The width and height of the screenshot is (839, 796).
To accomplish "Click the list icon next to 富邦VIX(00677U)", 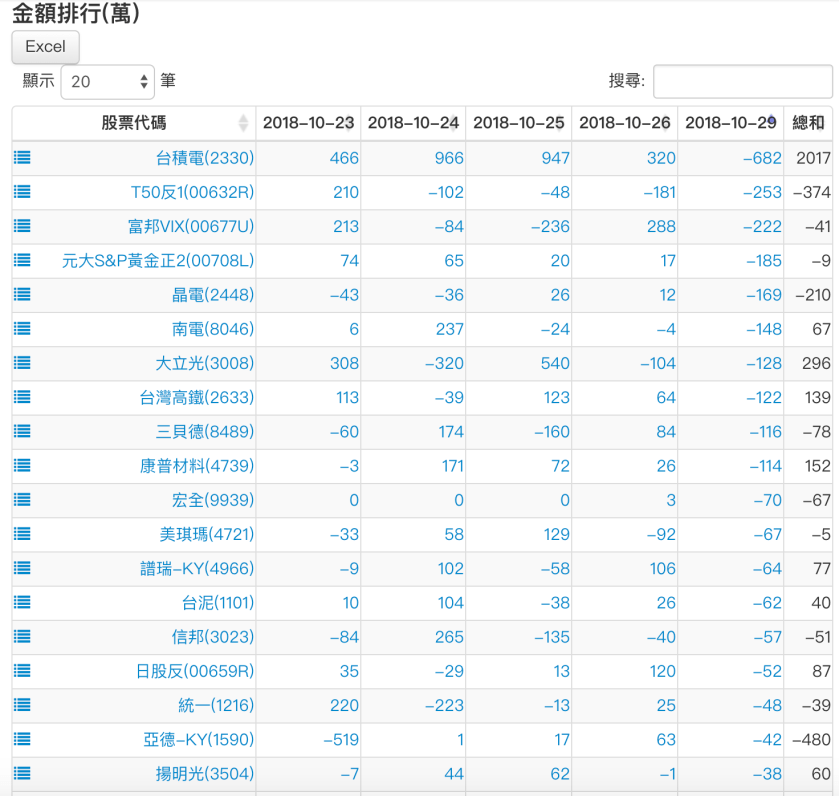I will pos(21,226).
